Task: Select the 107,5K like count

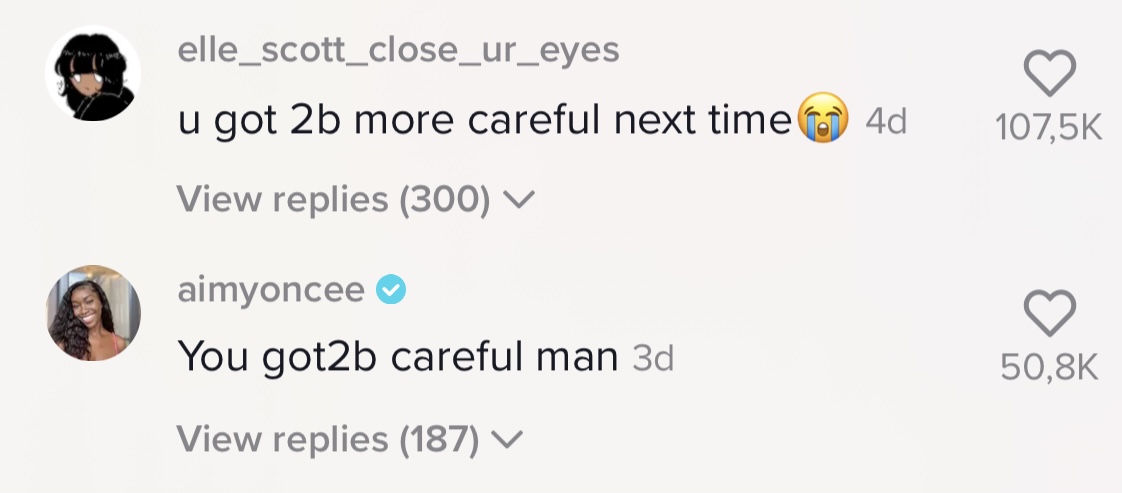Action: (1050, 129)
